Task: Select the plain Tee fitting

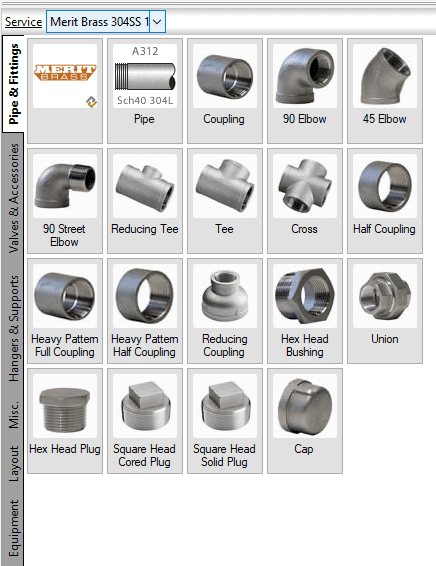Action: pos(225,201)
